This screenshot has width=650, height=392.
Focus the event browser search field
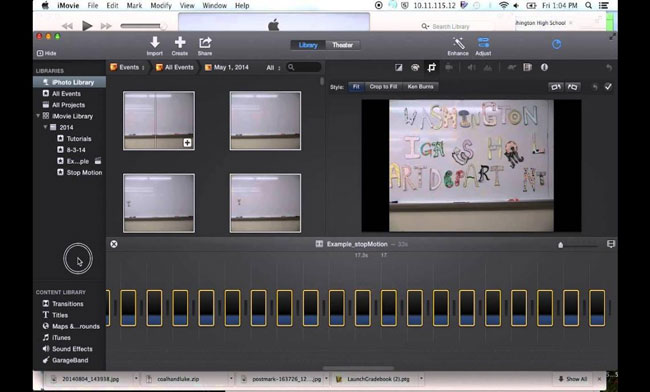pyautogui.click(x=304, y=67)
